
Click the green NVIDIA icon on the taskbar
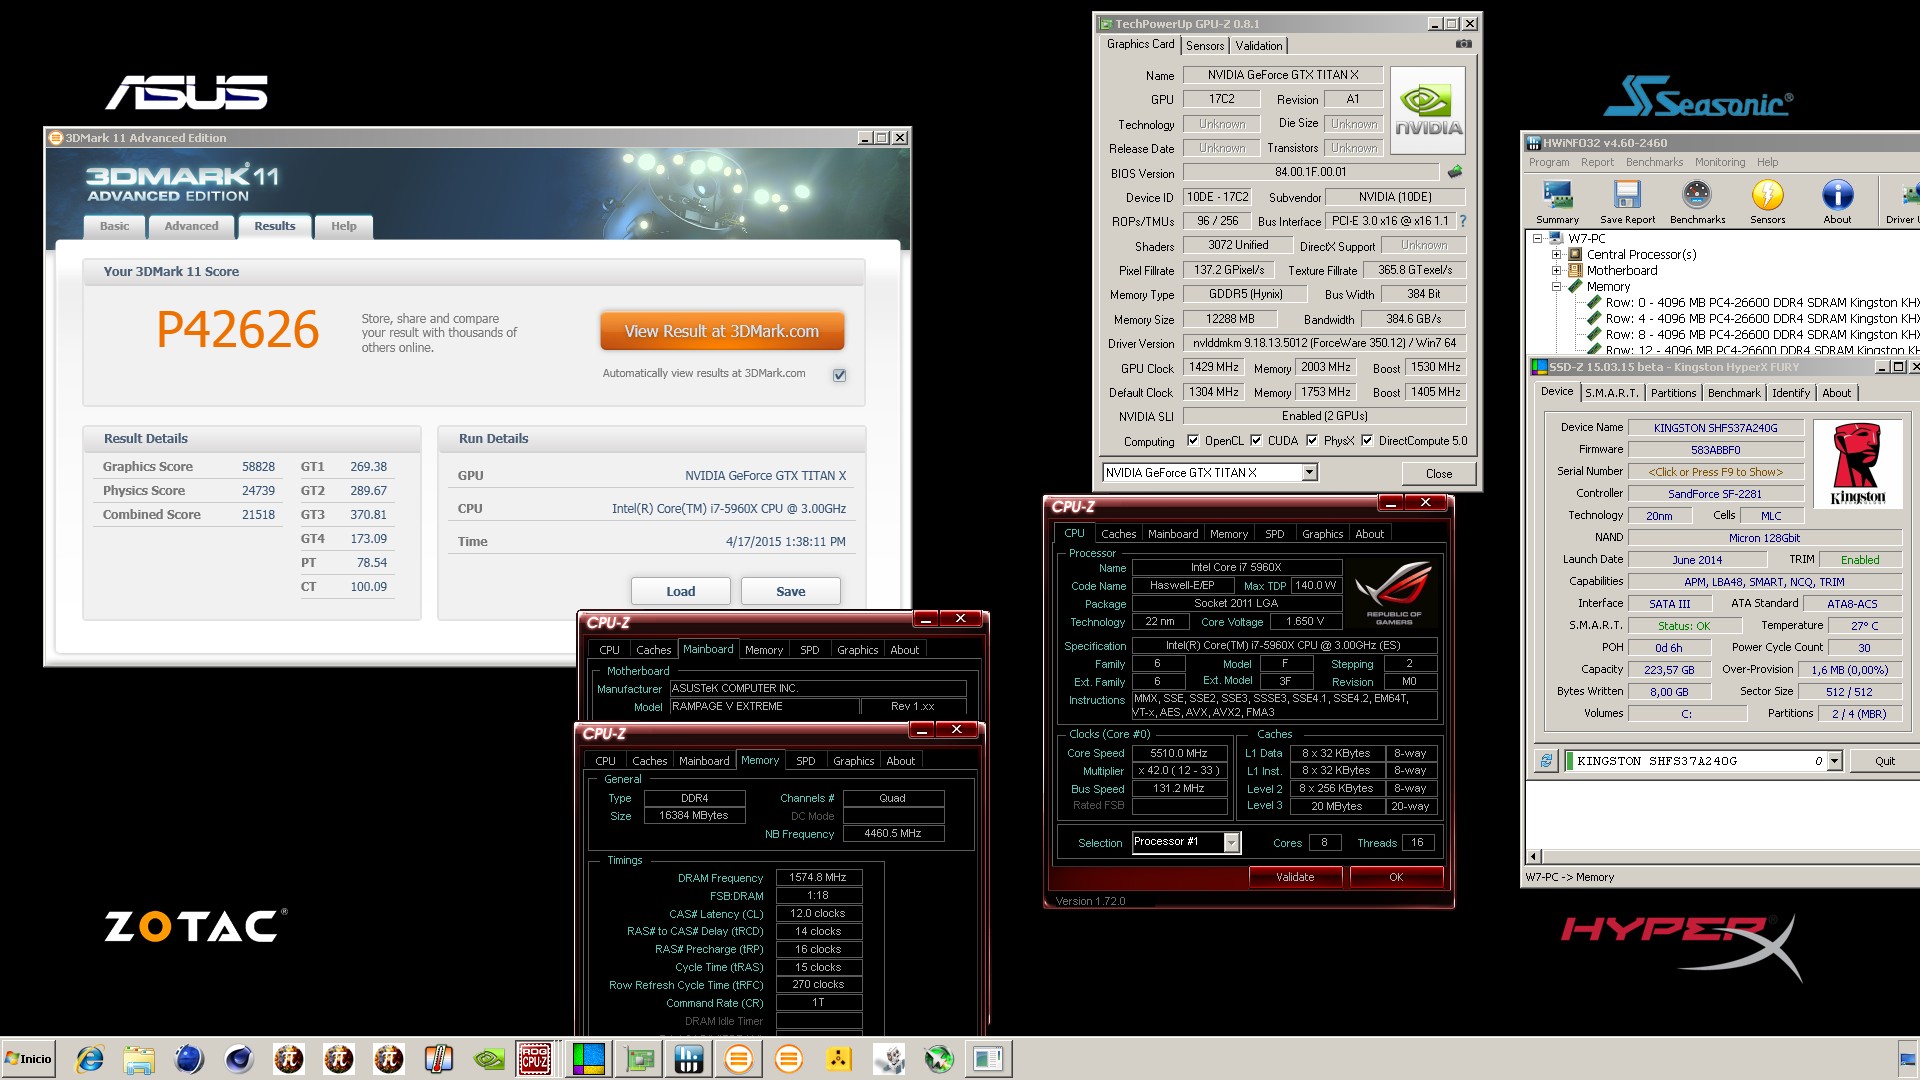pos(488,1059)
